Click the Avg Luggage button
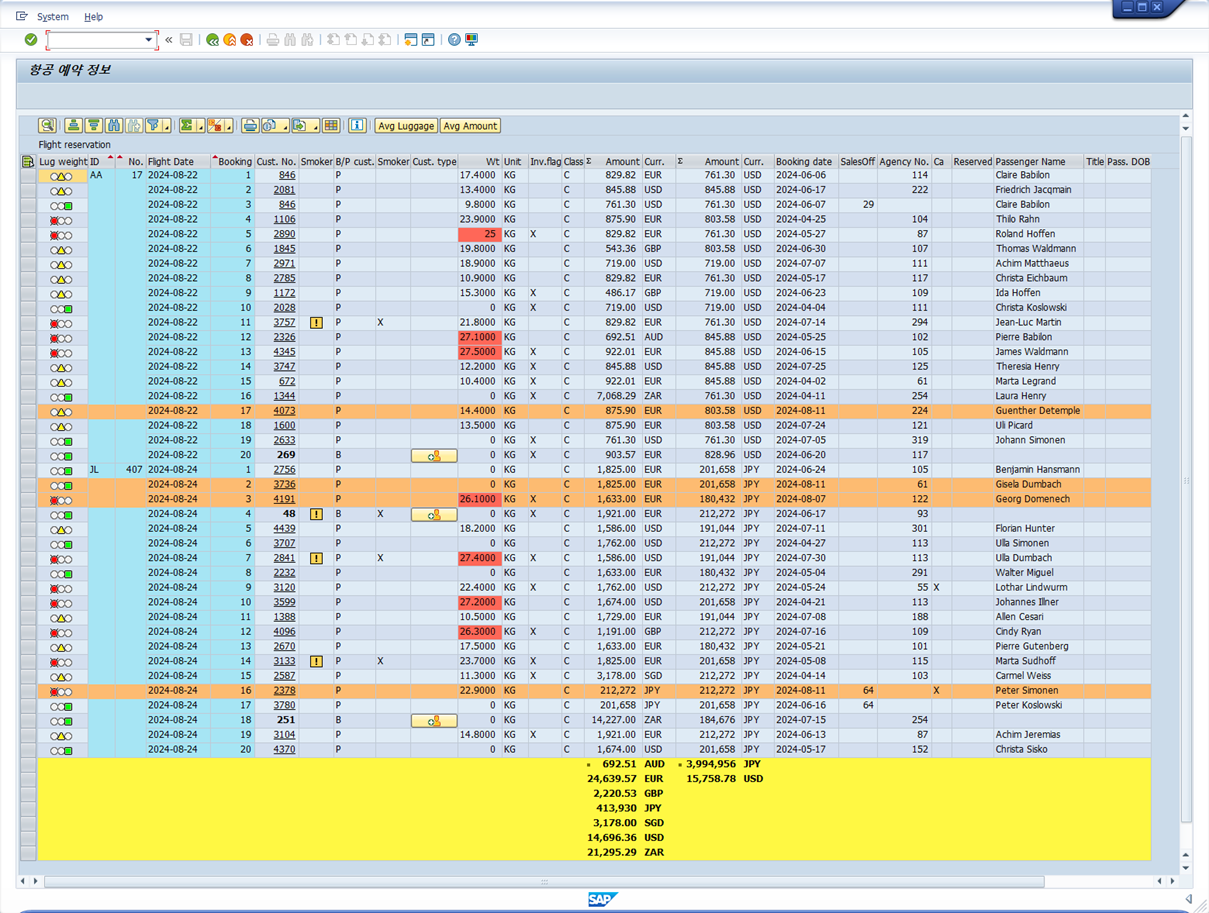Screen dimensions: 1209x913 [406, 126]
